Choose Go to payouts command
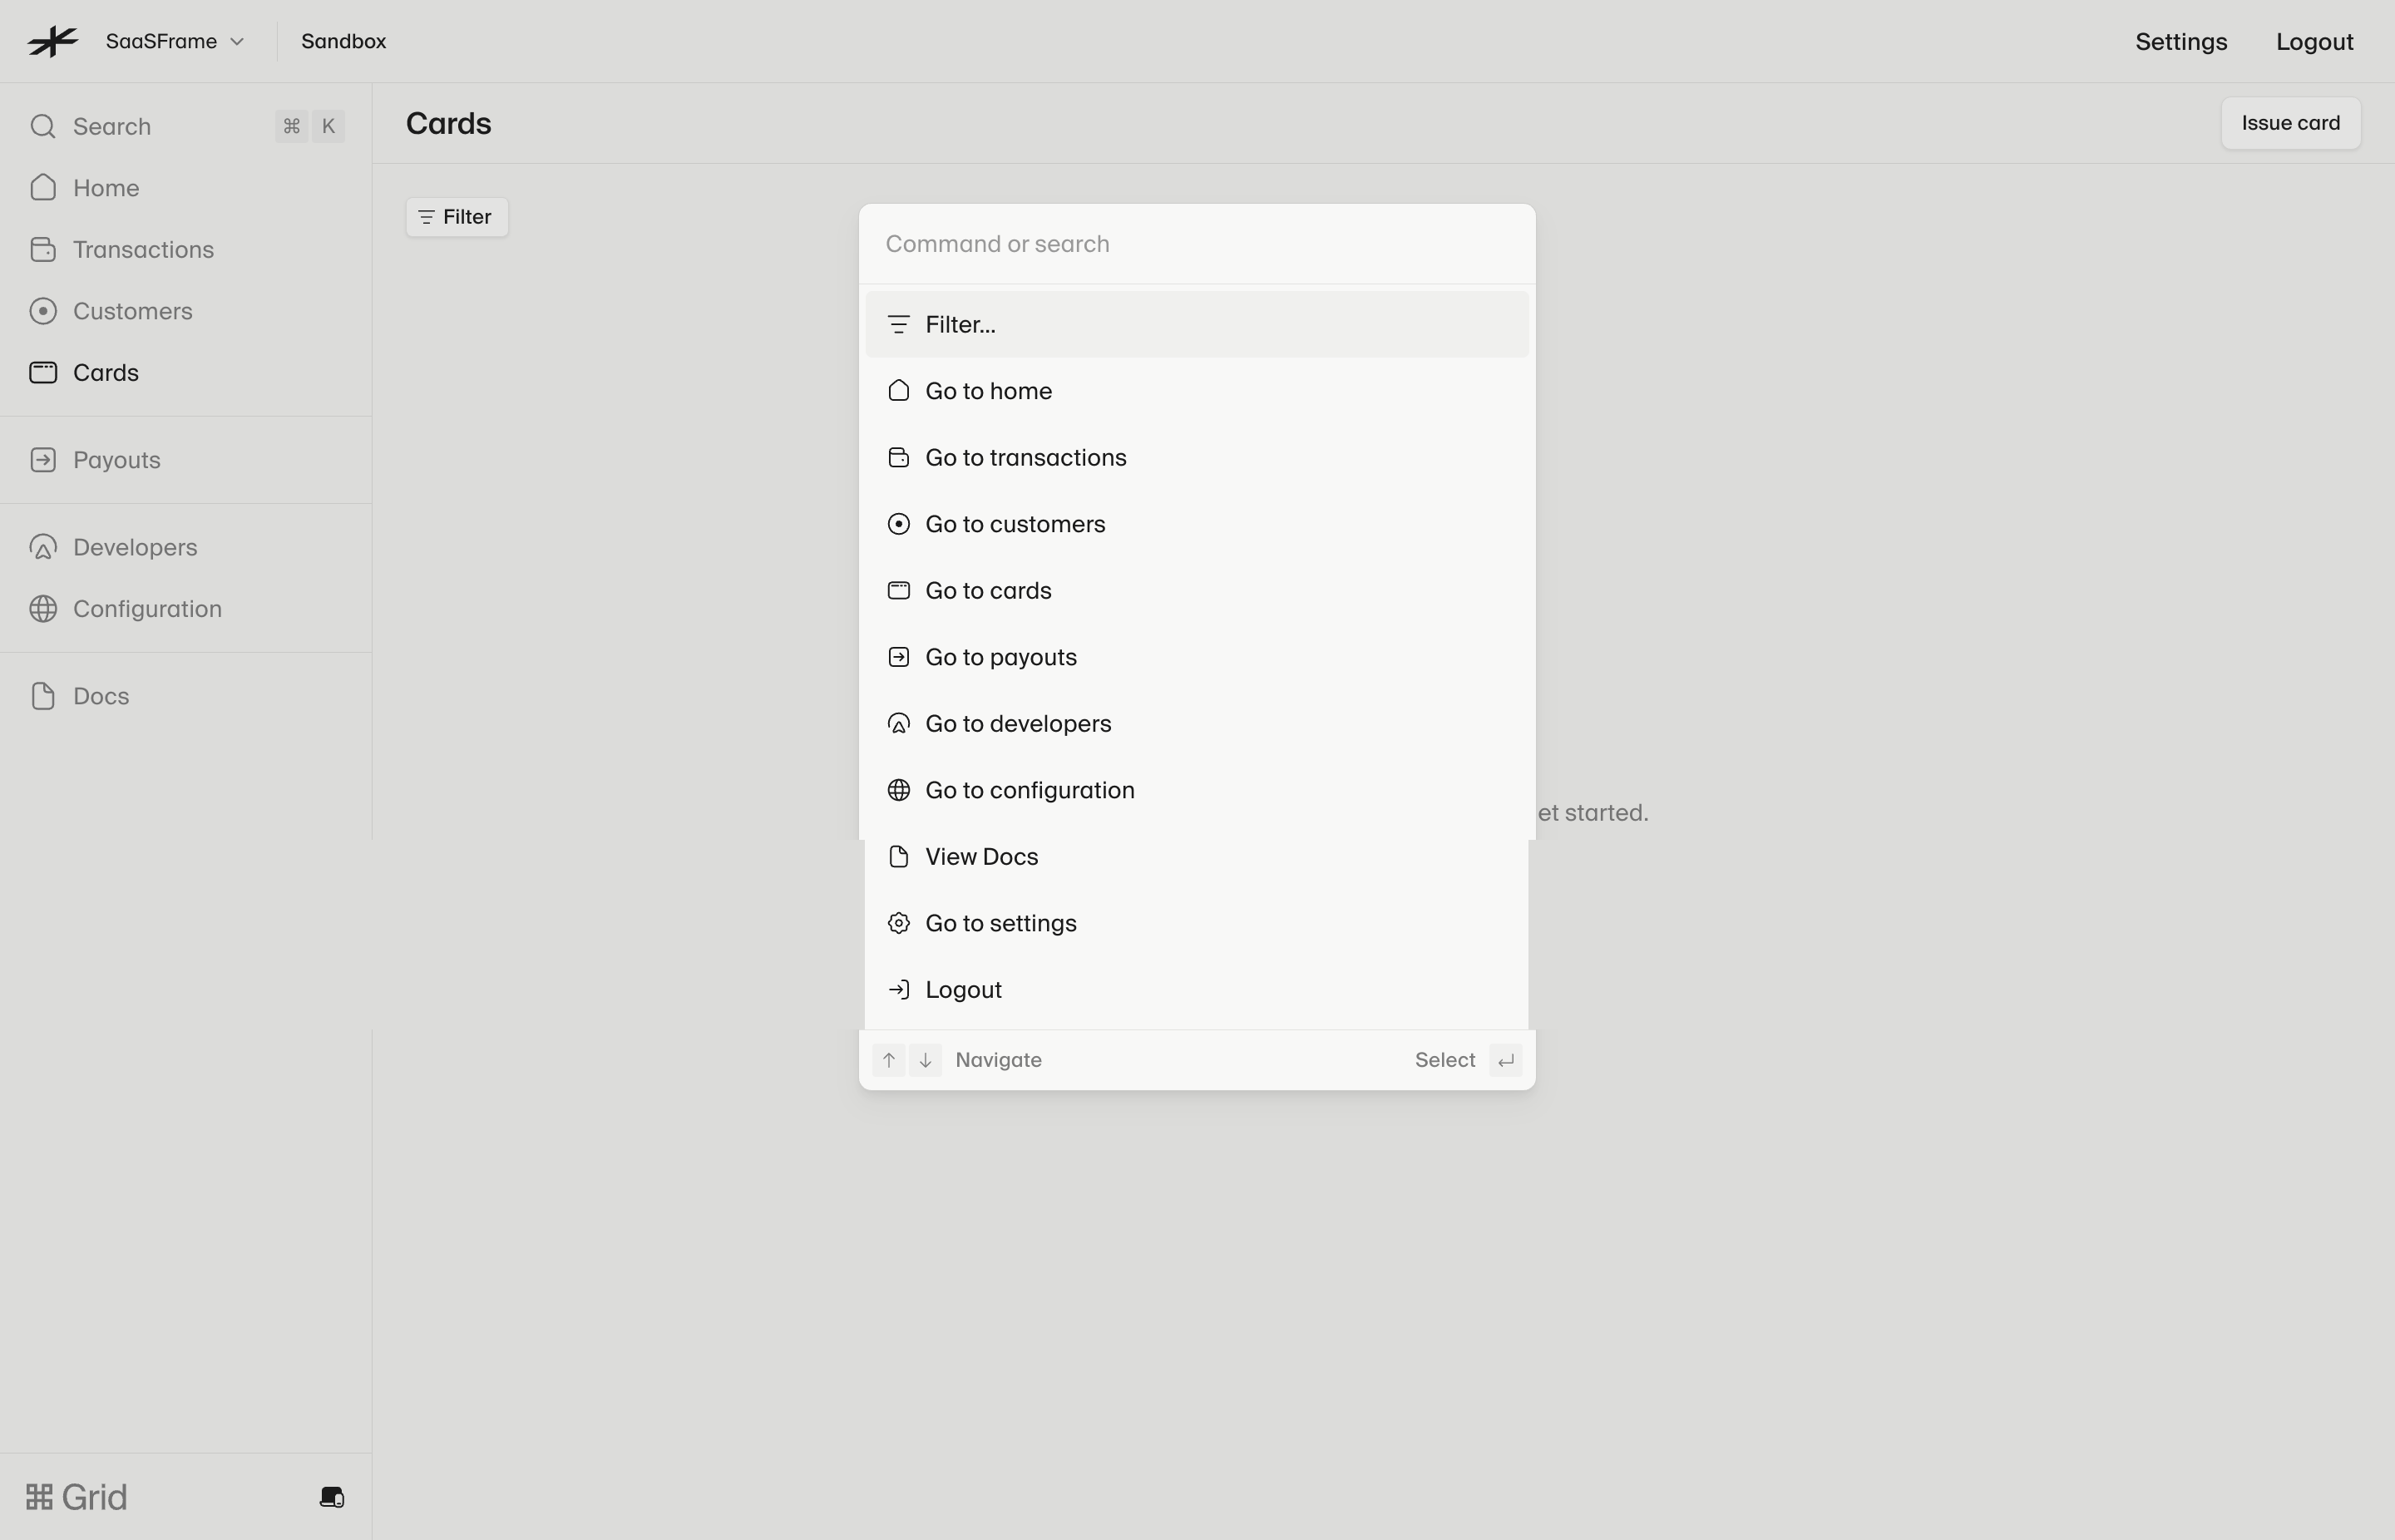Viewport: 2395px width, 1540px height. click(1197, 657)
